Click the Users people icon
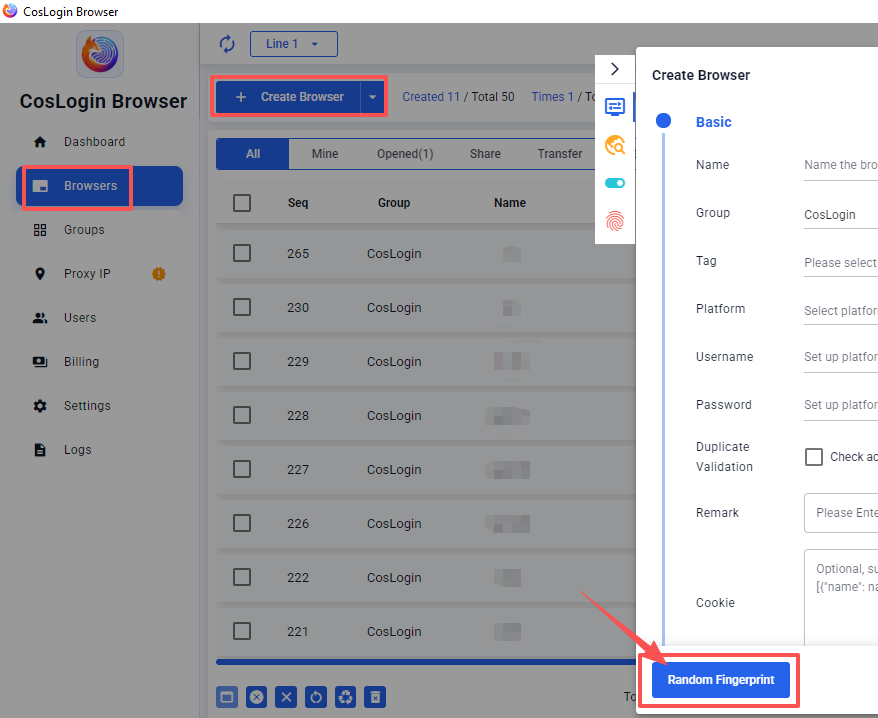Screen dimensions: 878x718 [40, 318]
